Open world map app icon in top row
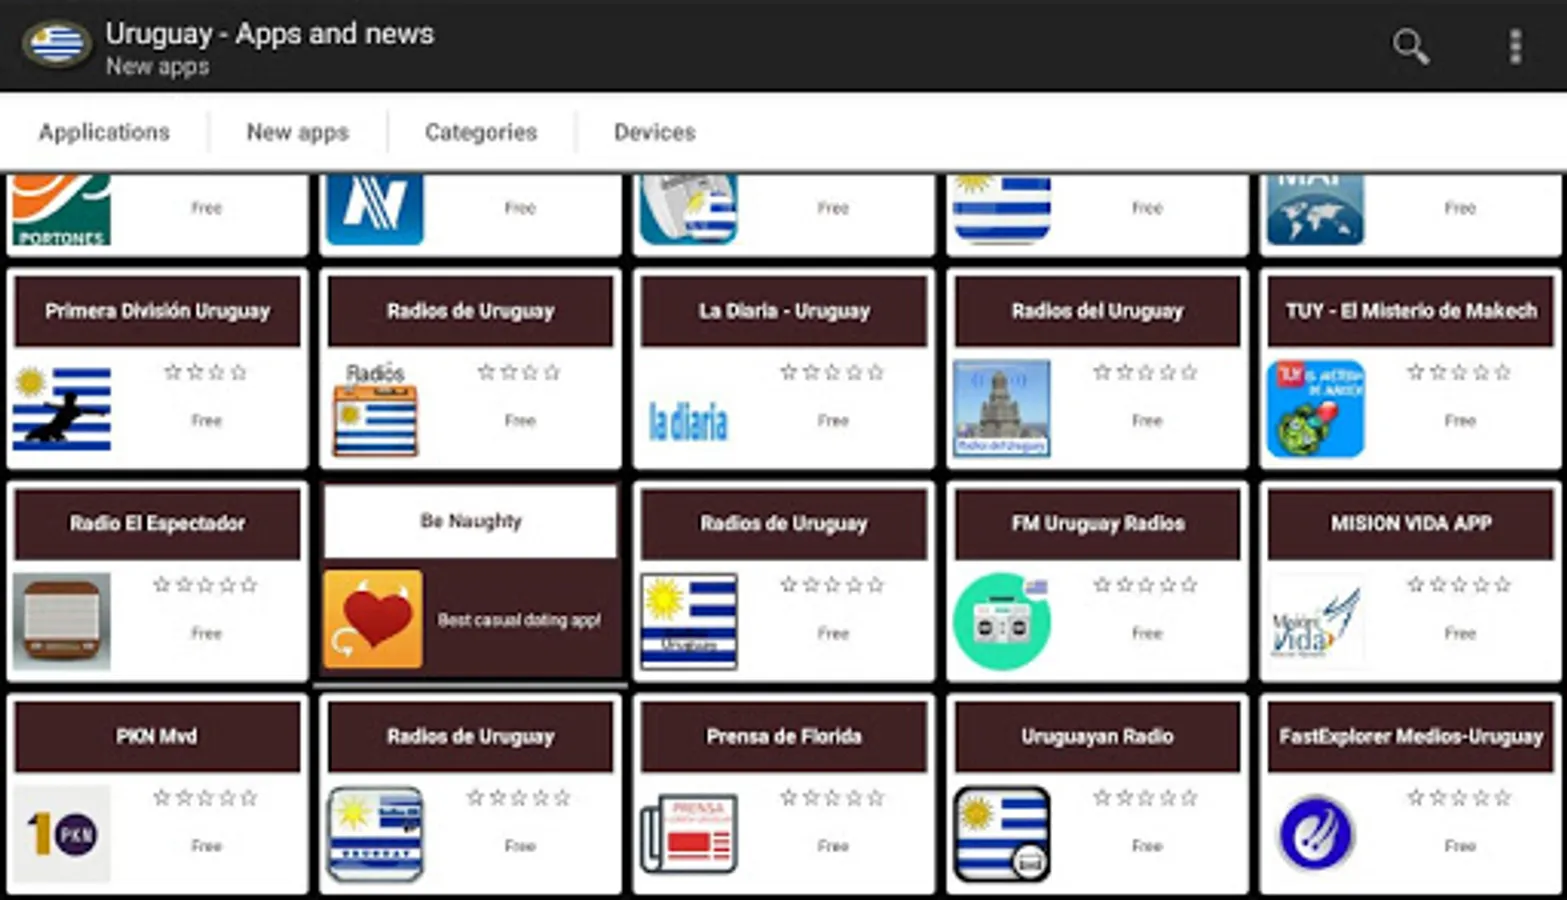Image resolution: width=1567 pixels, height=900 pixels. (1315, 210)
